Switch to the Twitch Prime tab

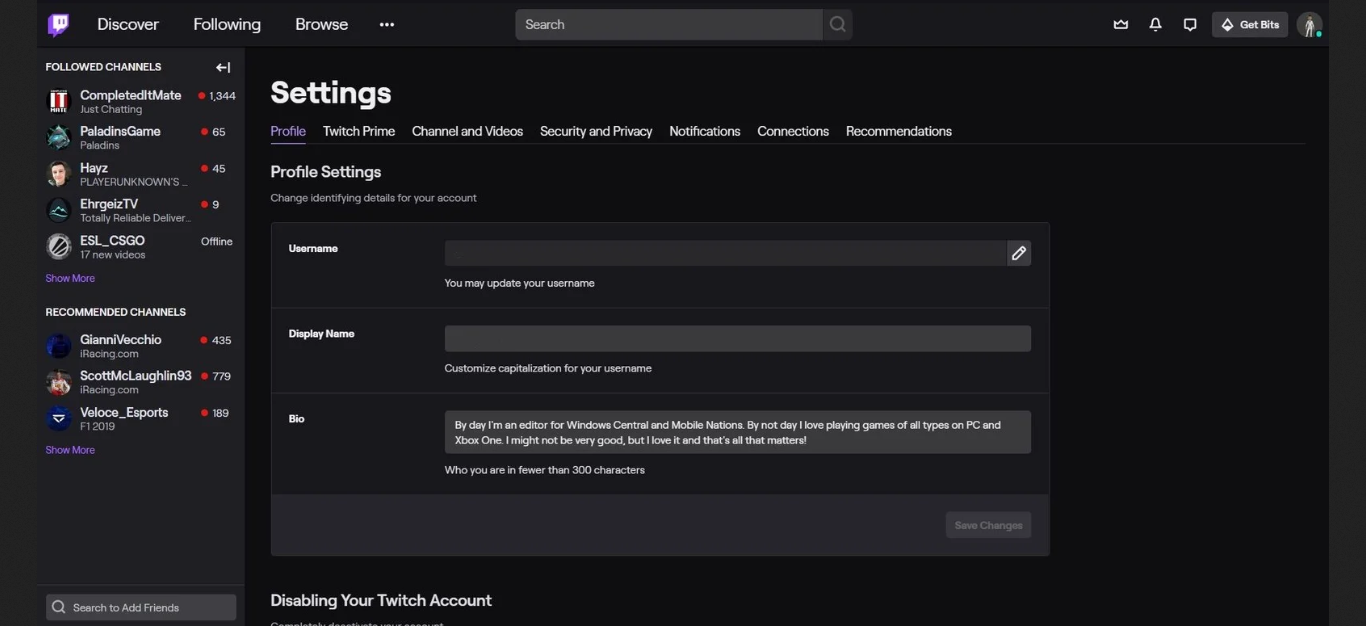[359, 131]
